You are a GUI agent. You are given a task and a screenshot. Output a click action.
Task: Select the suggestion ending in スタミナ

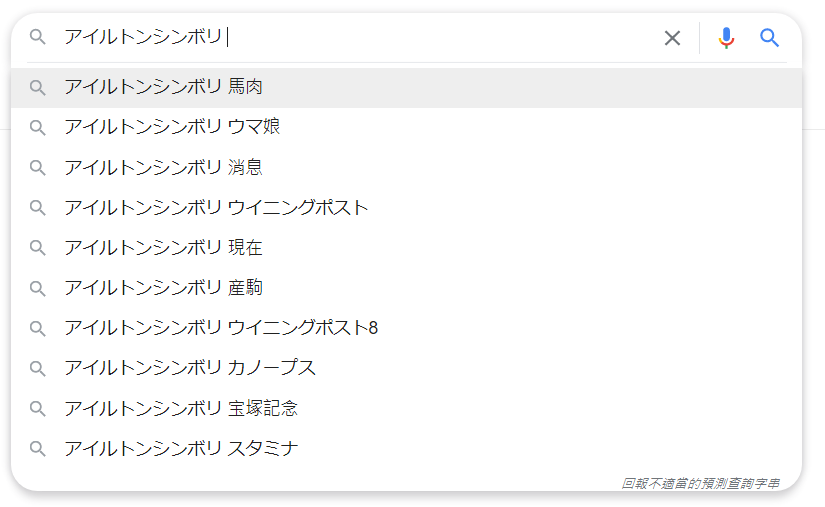406,449
